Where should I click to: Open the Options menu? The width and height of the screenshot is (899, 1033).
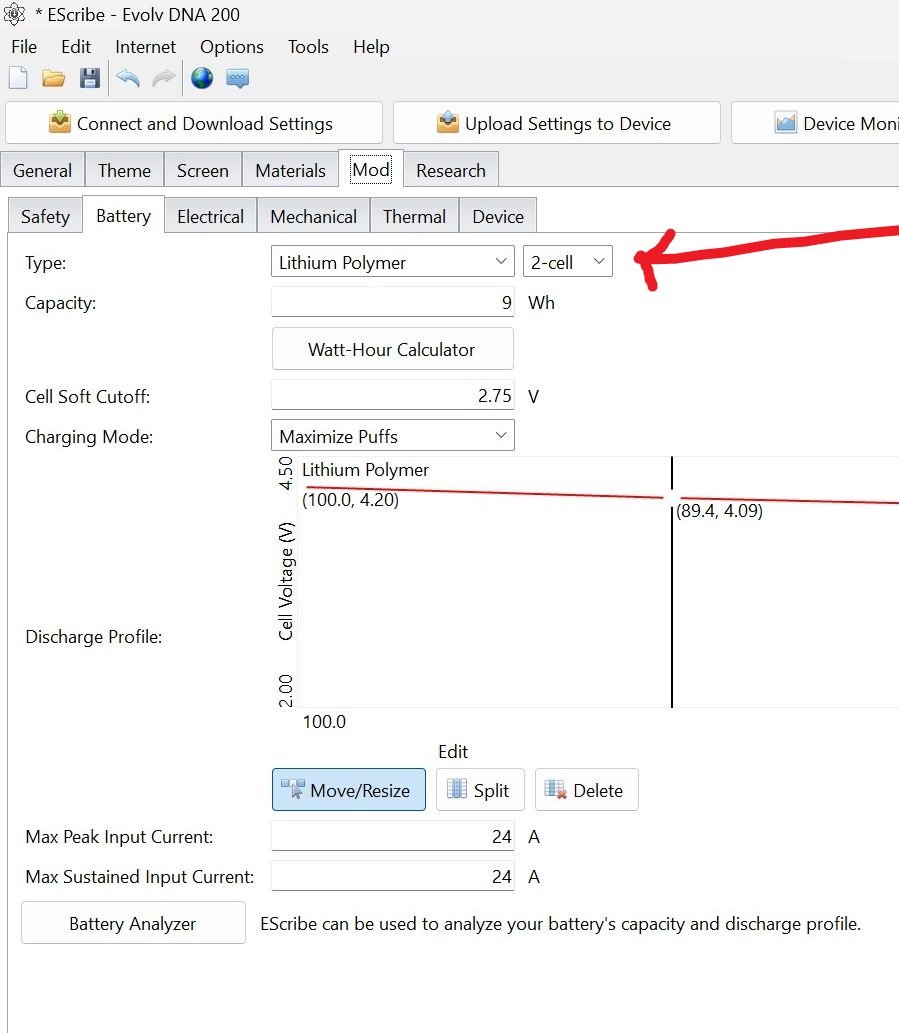pyautogui.click(x=231, y=47)
